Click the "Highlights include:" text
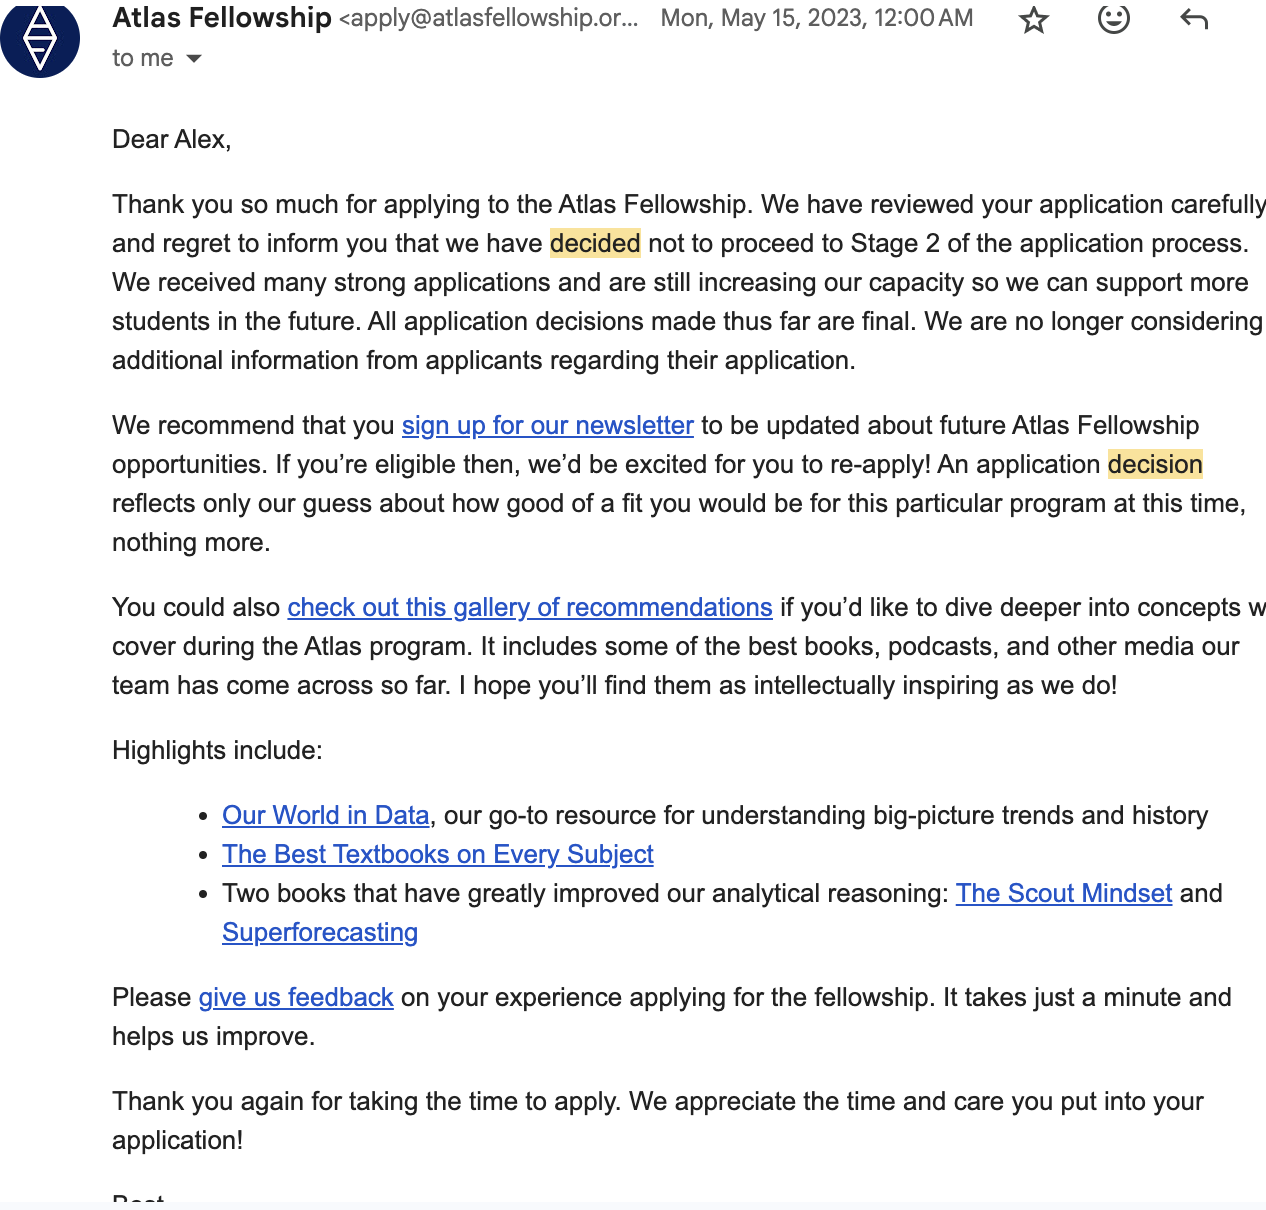The width and height of the screenshot is (1266, 1210). coord(217,750)
